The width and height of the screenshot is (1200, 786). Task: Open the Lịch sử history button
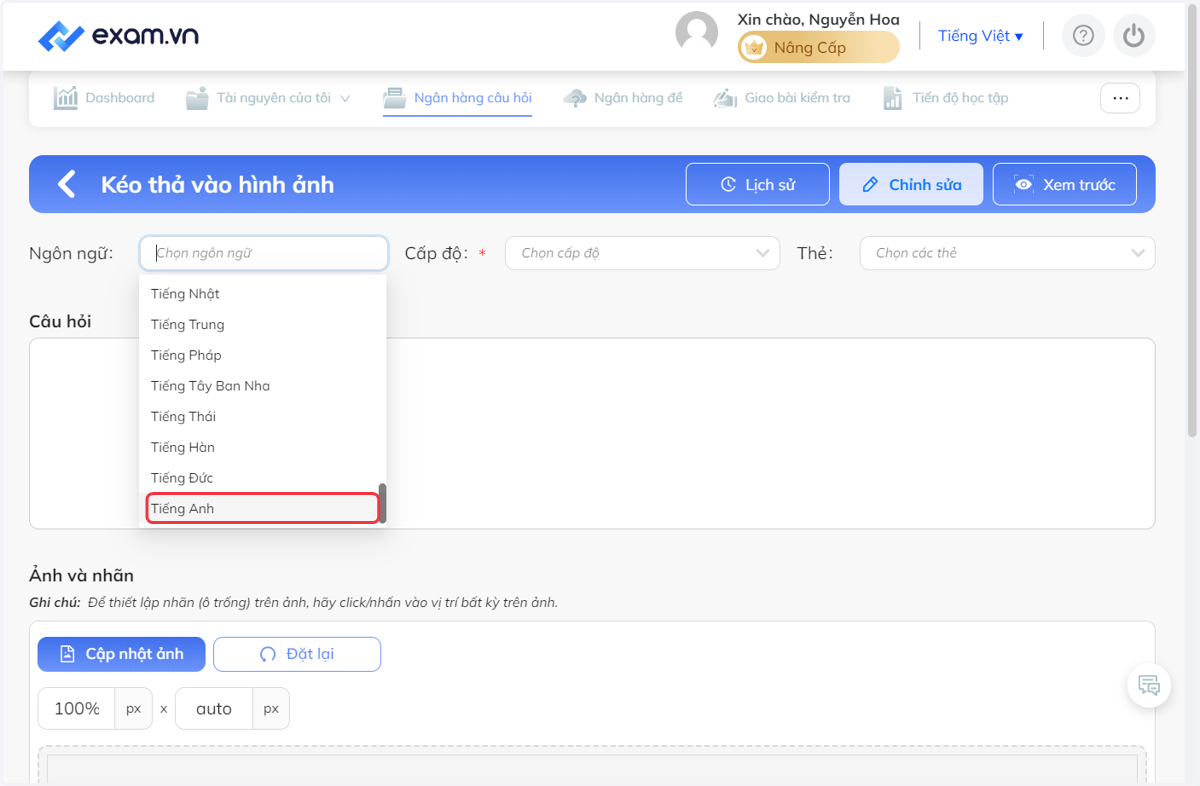tap(758, 184)
